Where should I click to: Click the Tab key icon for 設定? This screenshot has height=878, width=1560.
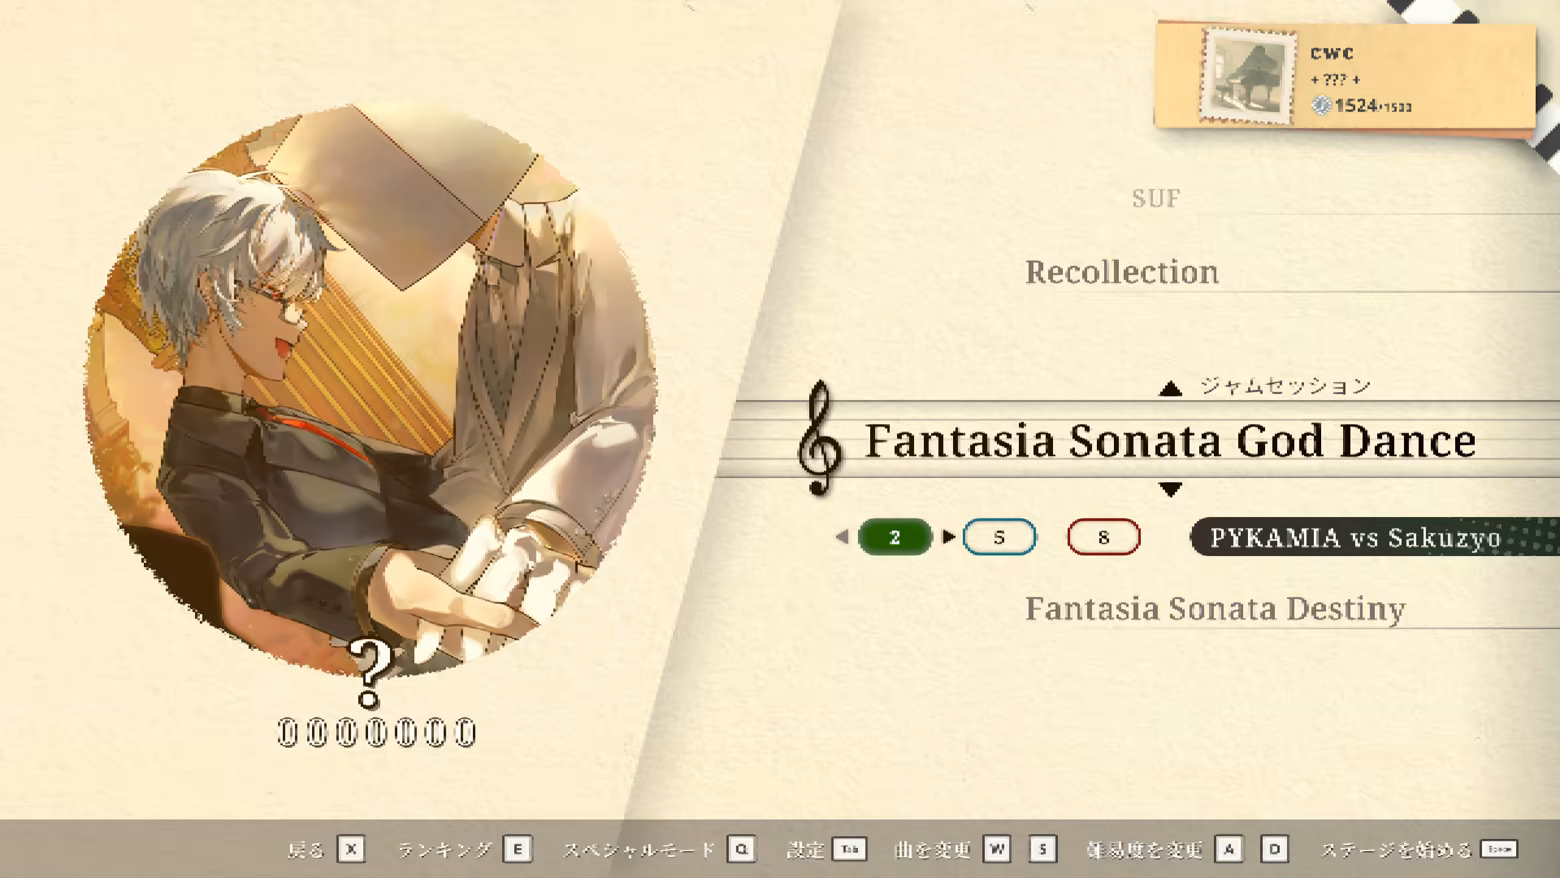pos(849,849)
